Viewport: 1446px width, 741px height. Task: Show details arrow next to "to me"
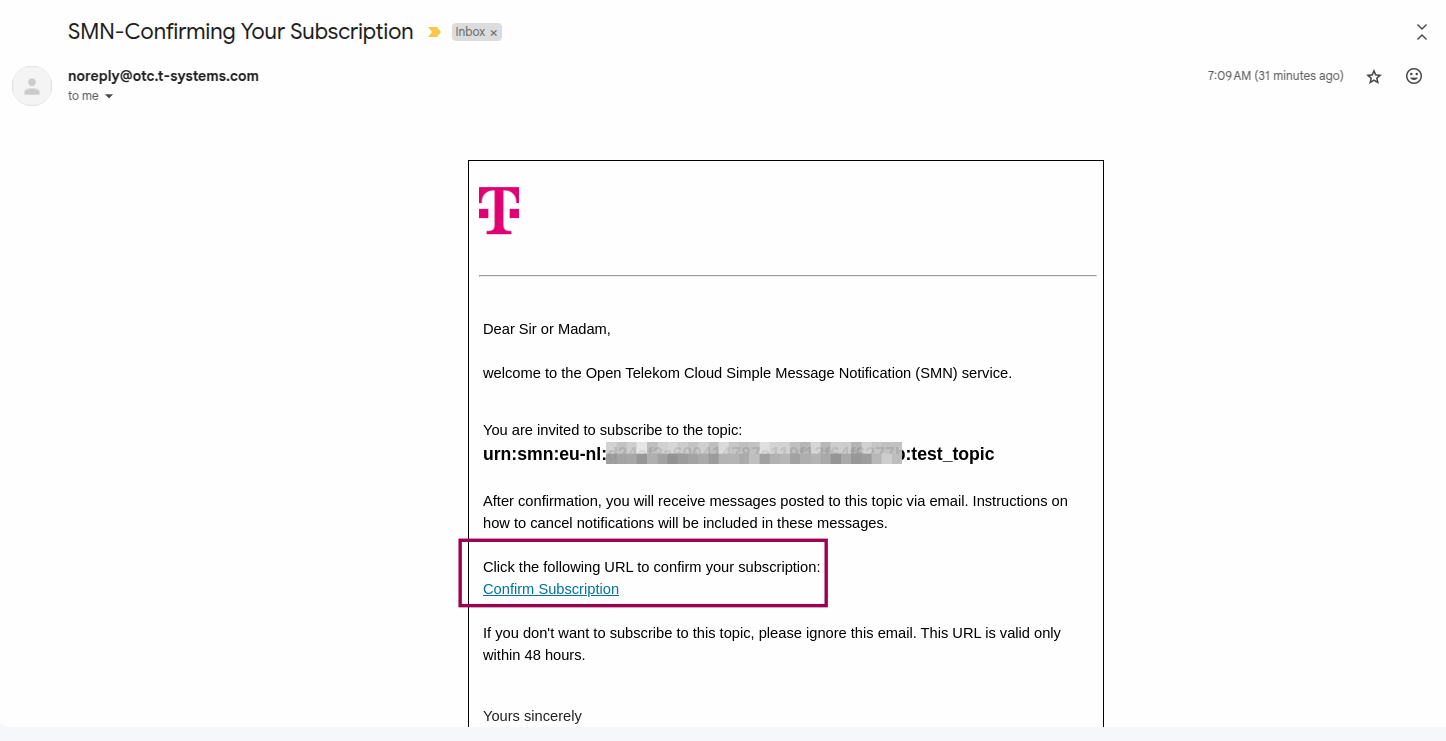point(109,97)
